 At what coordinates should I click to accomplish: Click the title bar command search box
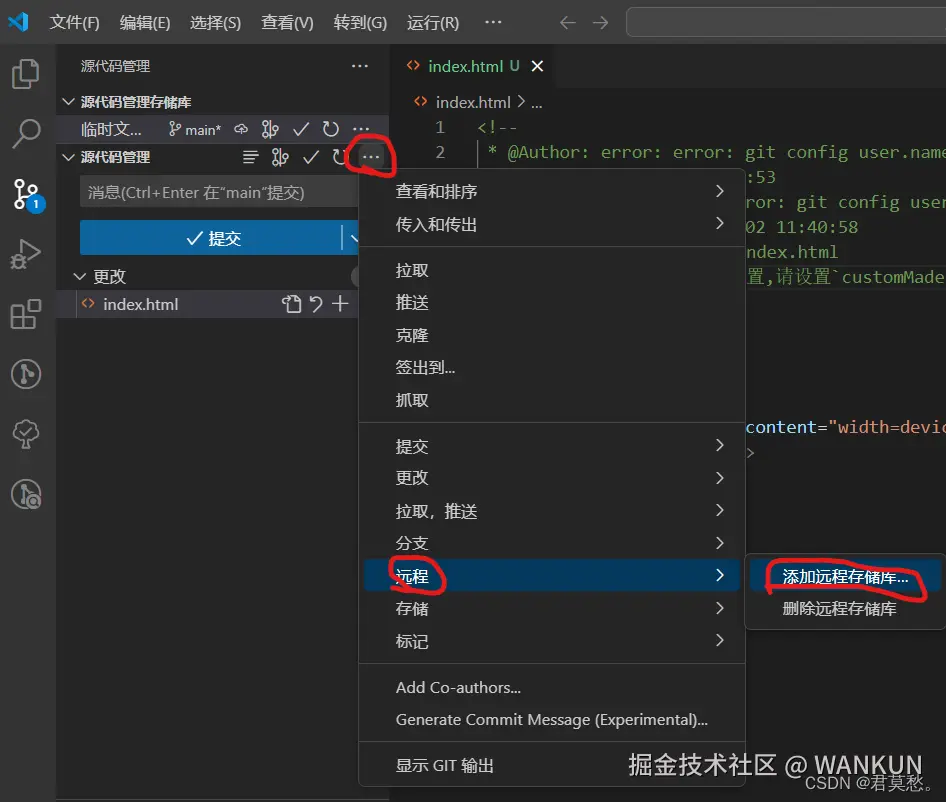click(786, 22)
